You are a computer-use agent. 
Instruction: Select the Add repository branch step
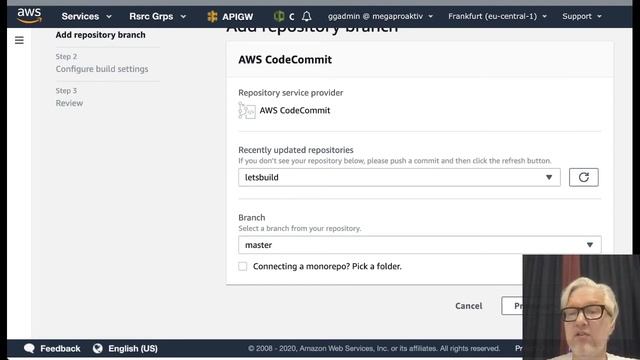[100, 35]
